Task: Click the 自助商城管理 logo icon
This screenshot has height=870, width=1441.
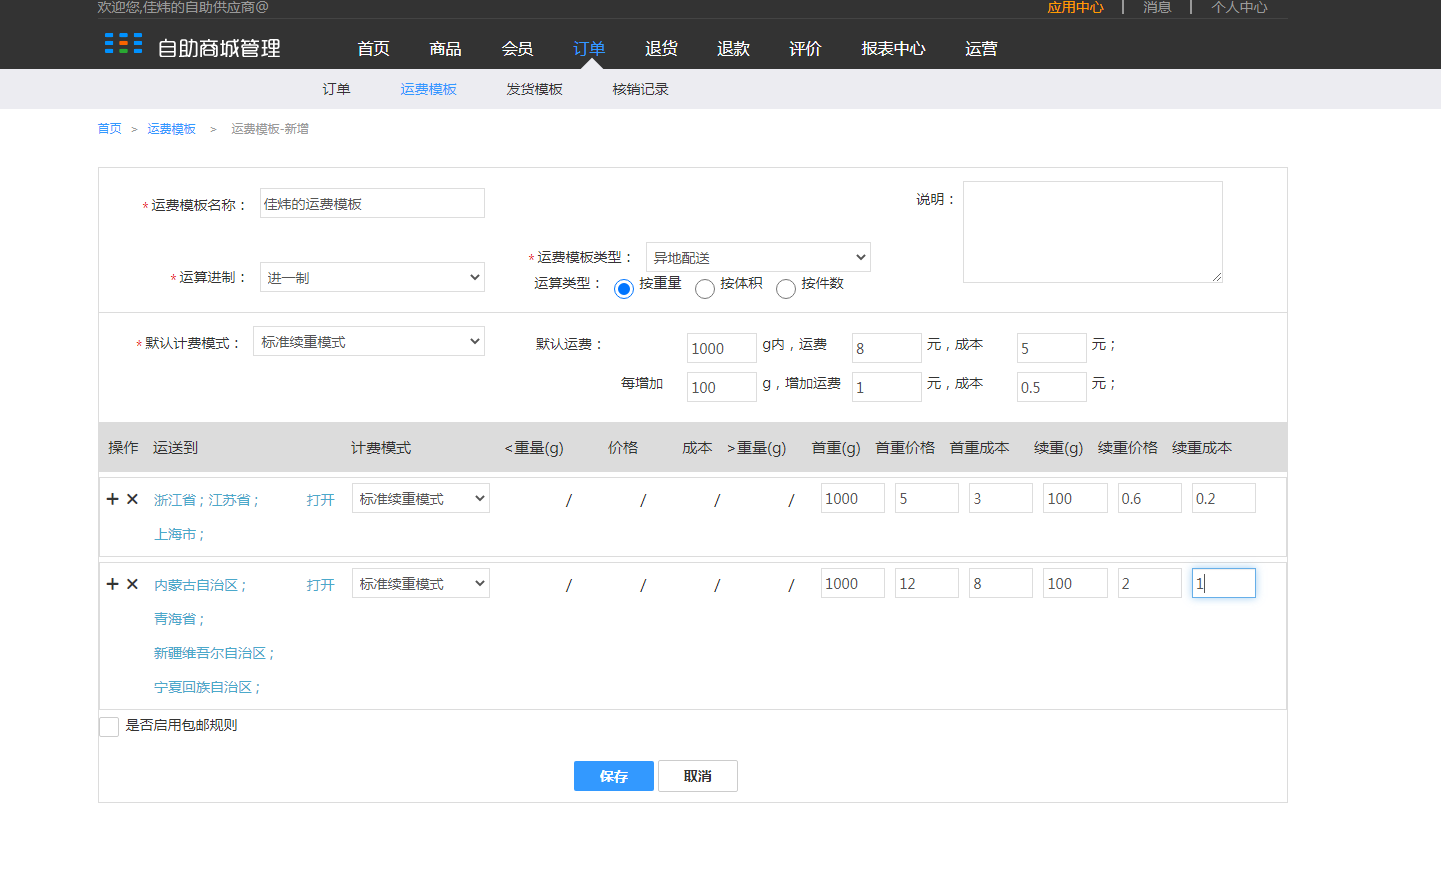Action: [x=123, y=44]
